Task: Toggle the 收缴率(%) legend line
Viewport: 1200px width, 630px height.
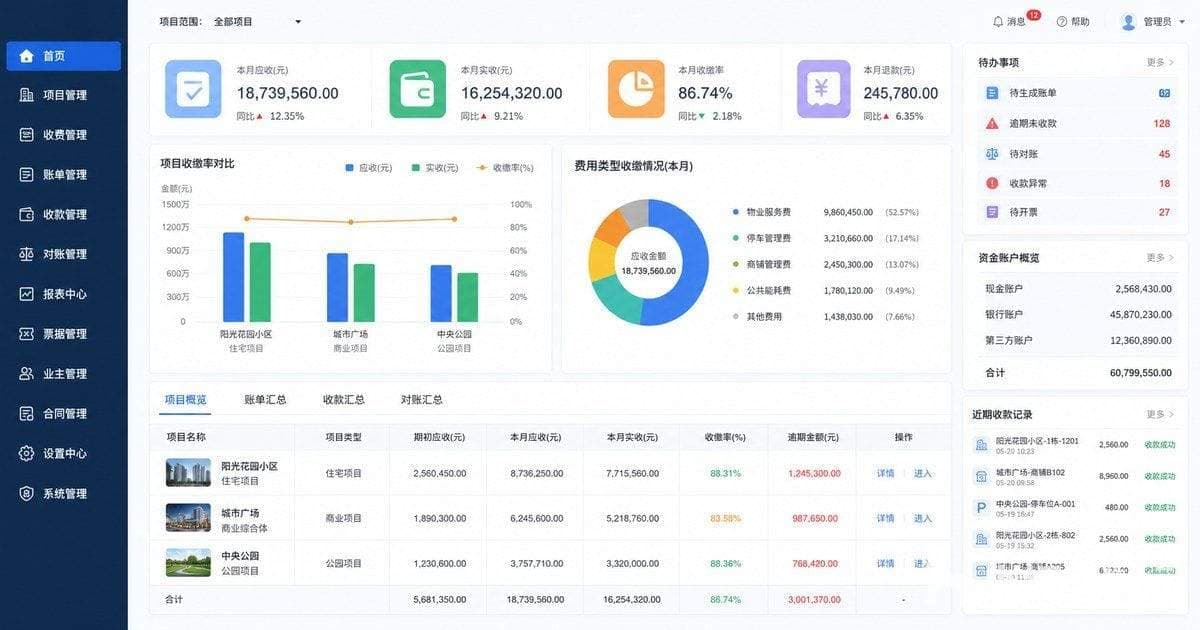Action: pyautogui.click(x=506, y=168)
